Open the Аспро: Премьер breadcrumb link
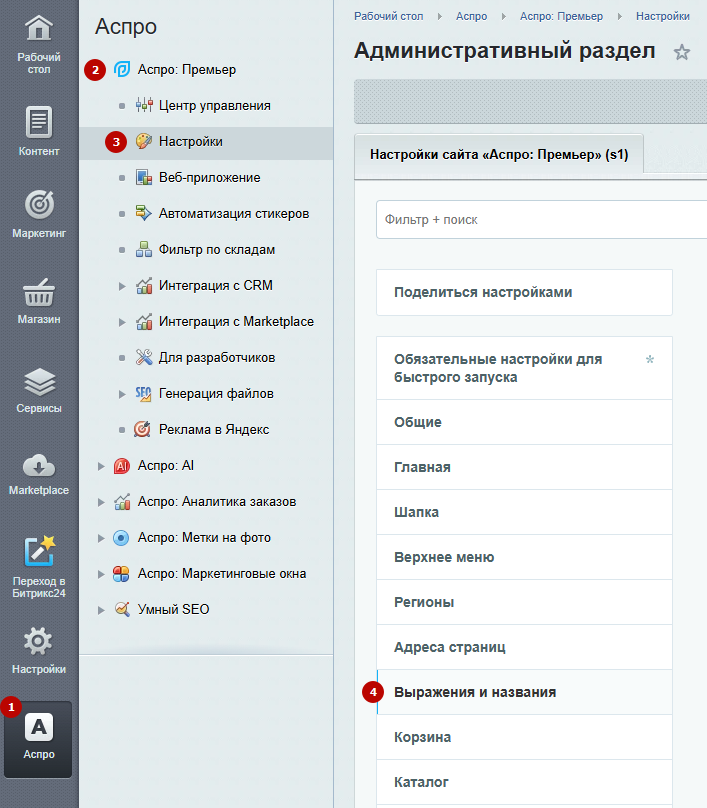This screenshot has width=707, height=808. pyautogui.click(x=561, y=16)
